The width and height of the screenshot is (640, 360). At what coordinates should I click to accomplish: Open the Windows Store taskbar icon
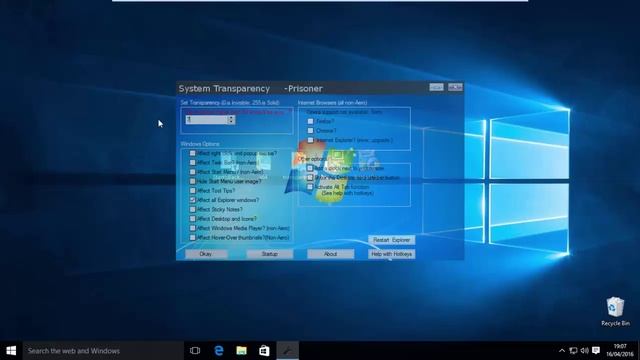pyautogui.click(x=264, y=351)
